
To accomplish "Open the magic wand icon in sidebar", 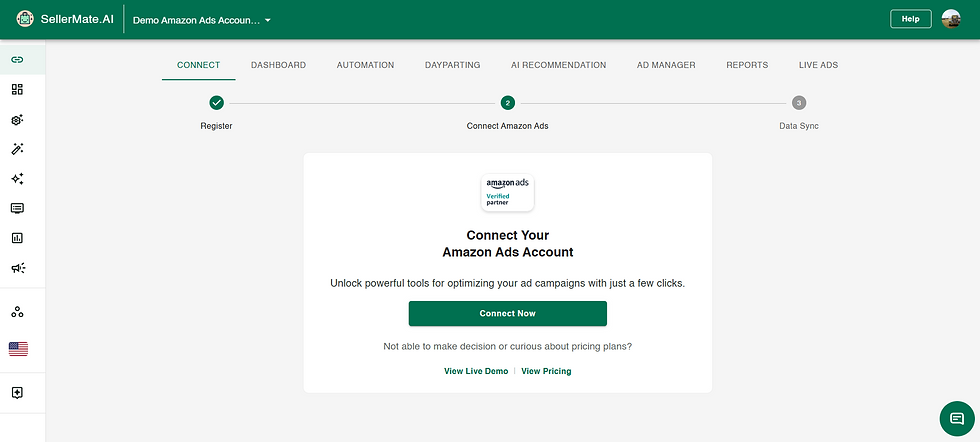I will [x=18, y=149].
